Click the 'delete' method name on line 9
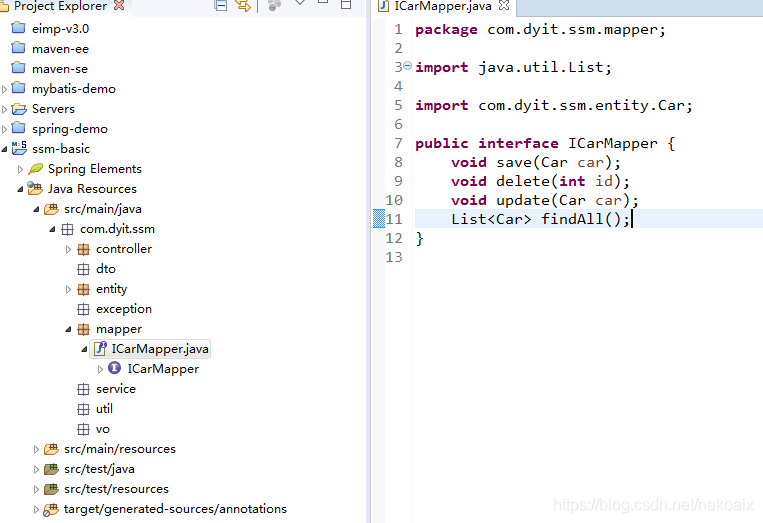763x523 pixels. coord(523,181)
